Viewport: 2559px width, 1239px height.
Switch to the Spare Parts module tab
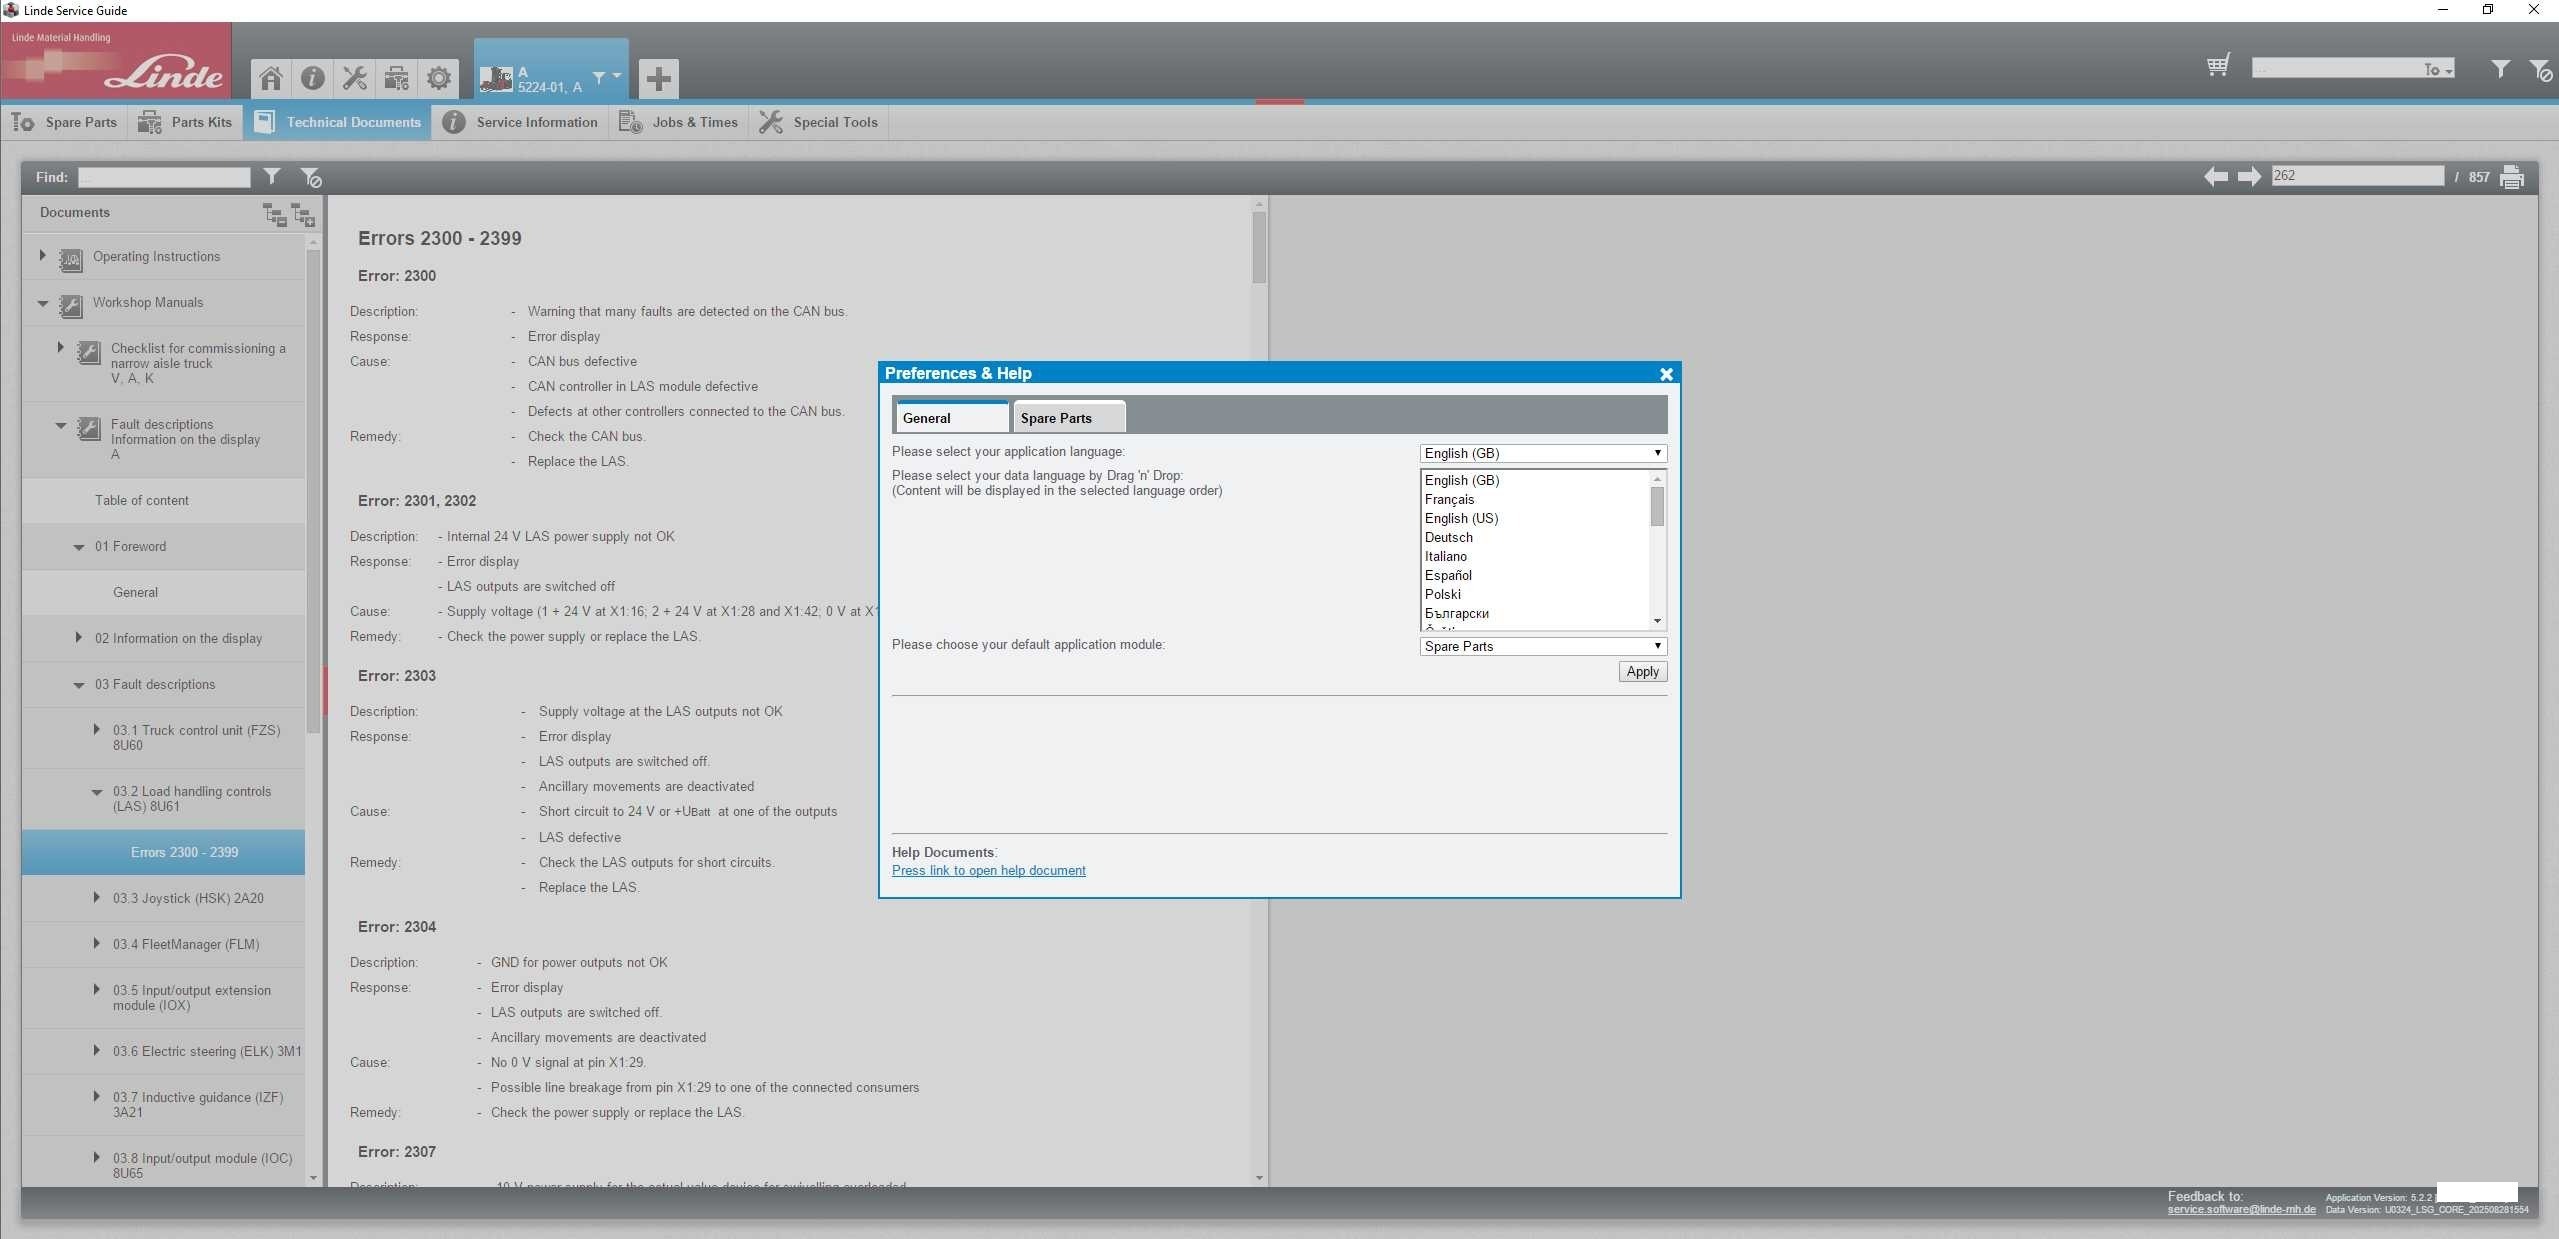[x=65, y=122]
